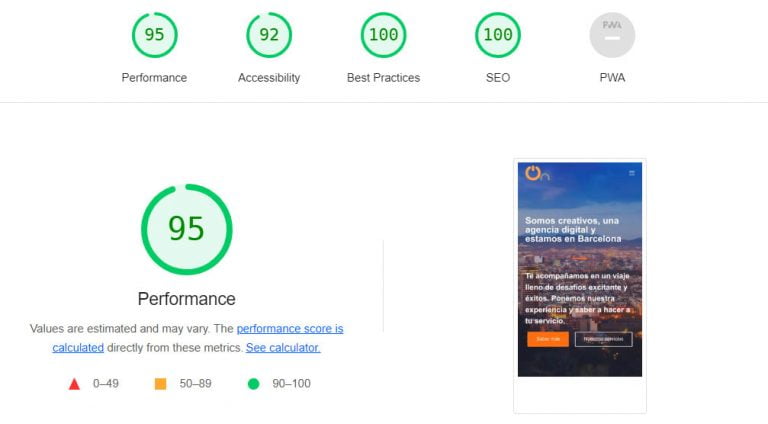Screen dimensions: 768x424
Task: Open the "See calculator." link
Action: (x=283, y=348)
